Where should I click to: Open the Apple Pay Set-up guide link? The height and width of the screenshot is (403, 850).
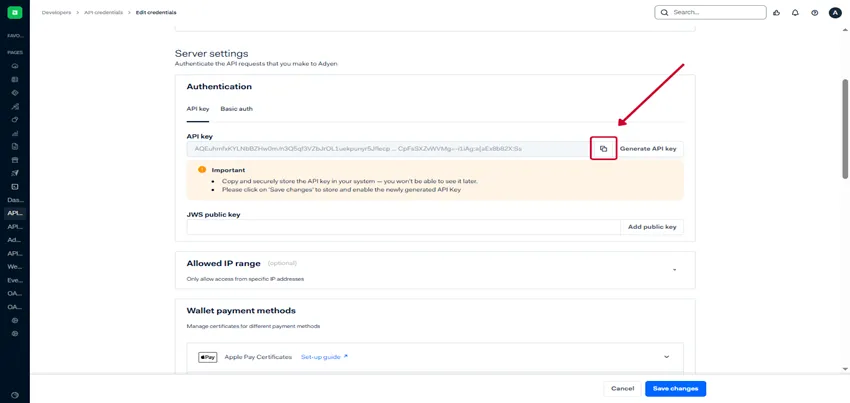324,357
